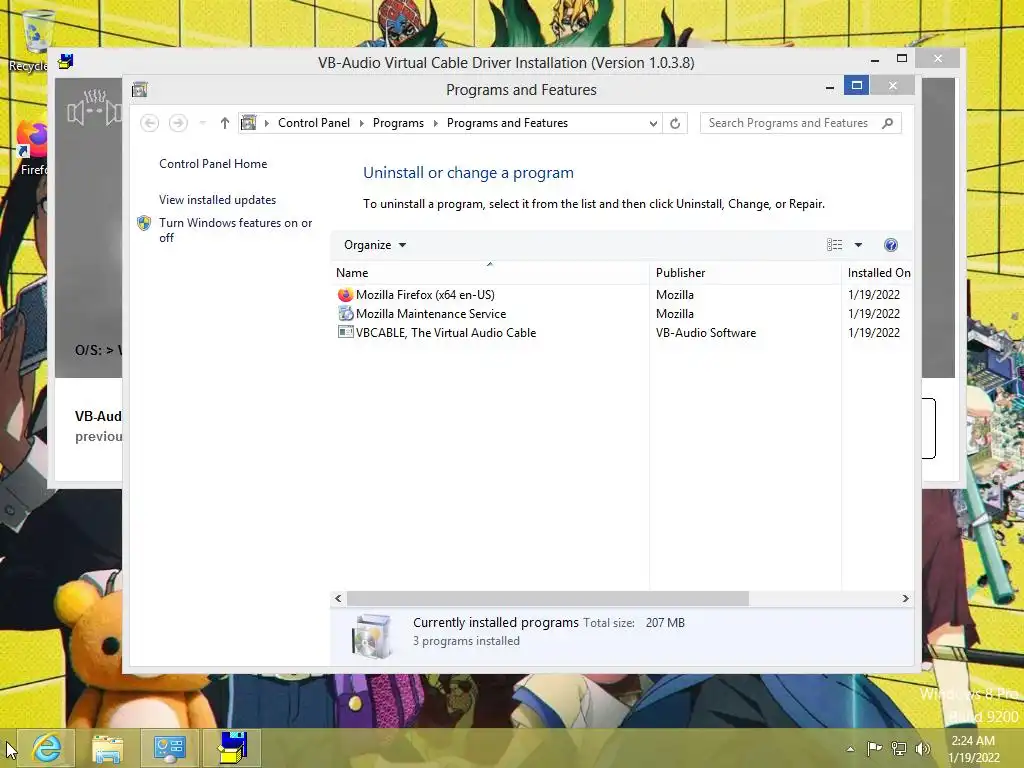Select VBCABLE, The Virtual Audio Cable entry
This screenshot has height=768, width=1024.
click(x=446, y=332)
